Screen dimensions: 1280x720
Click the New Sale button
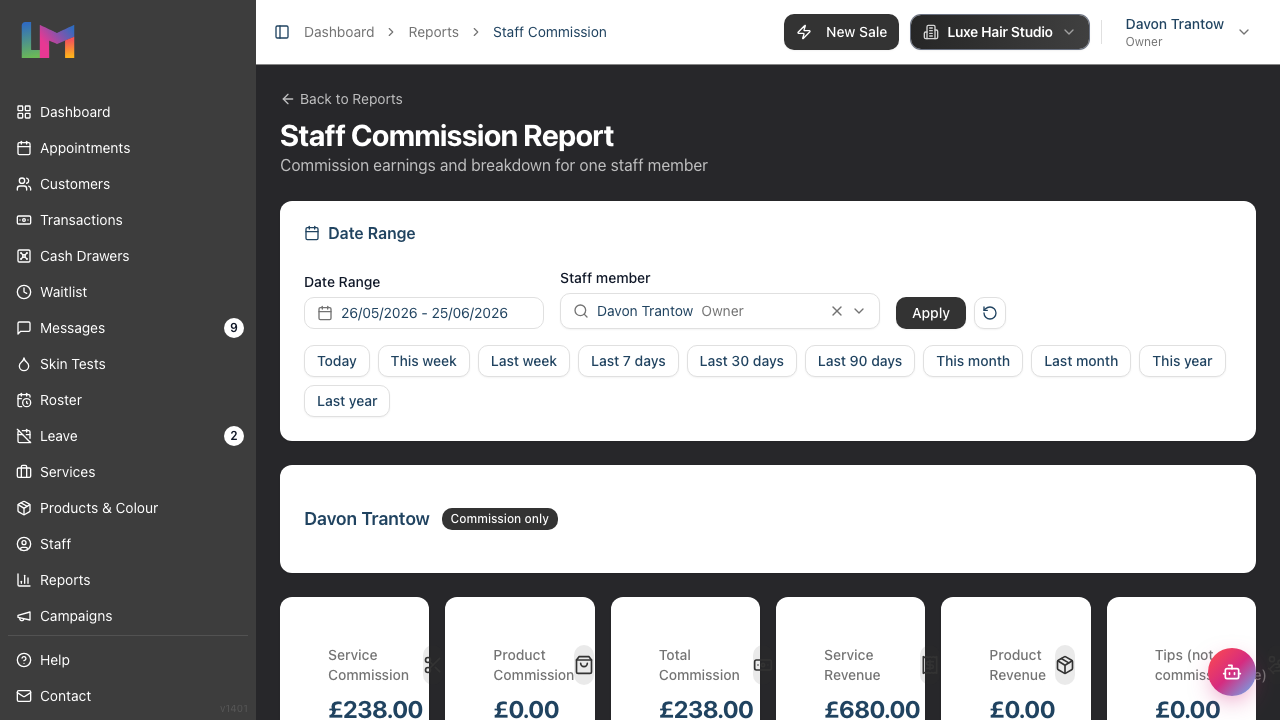[842, 32]
